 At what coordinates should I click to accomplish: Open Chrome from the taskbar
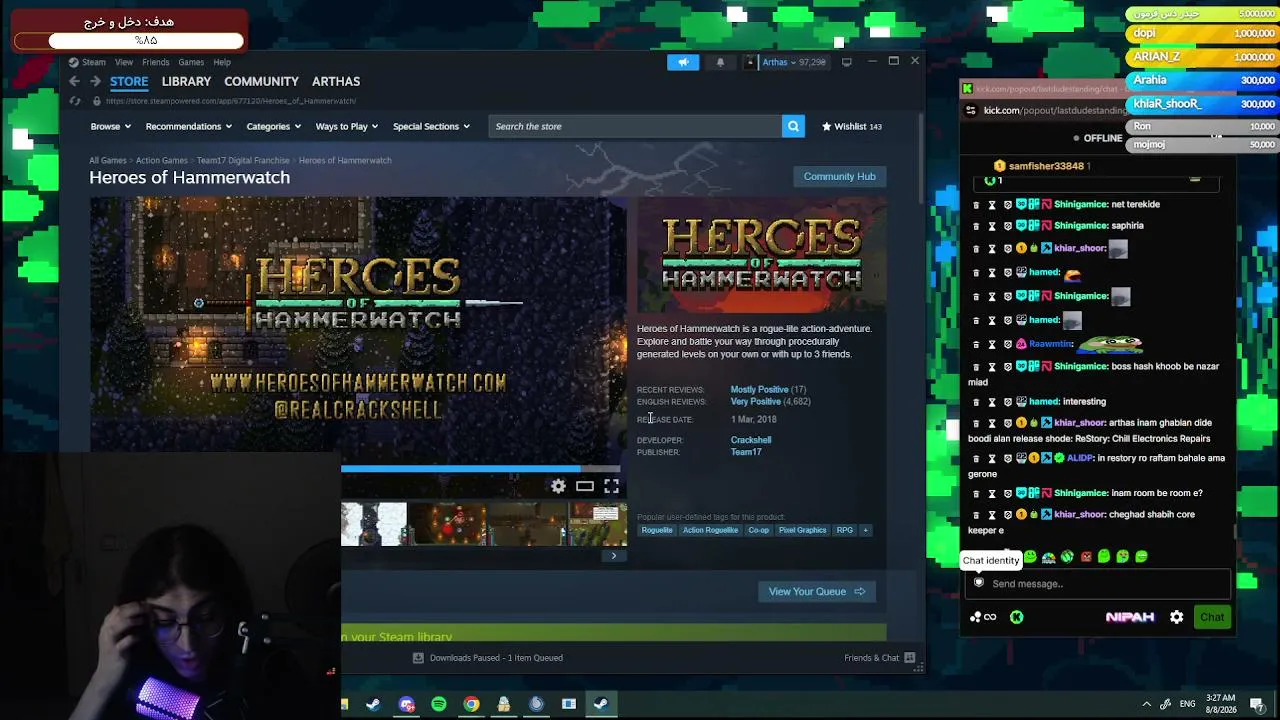tap(471, 704)
